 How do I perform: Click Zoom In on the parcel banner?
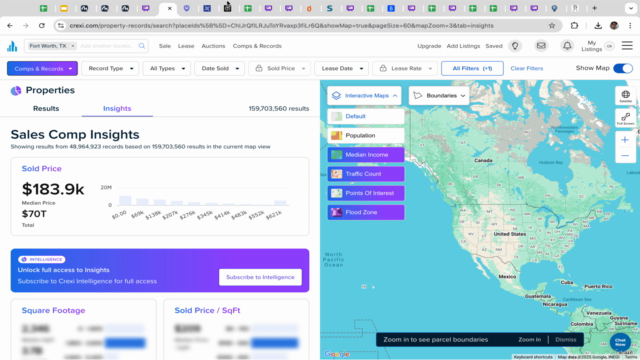tap(529, 340)
